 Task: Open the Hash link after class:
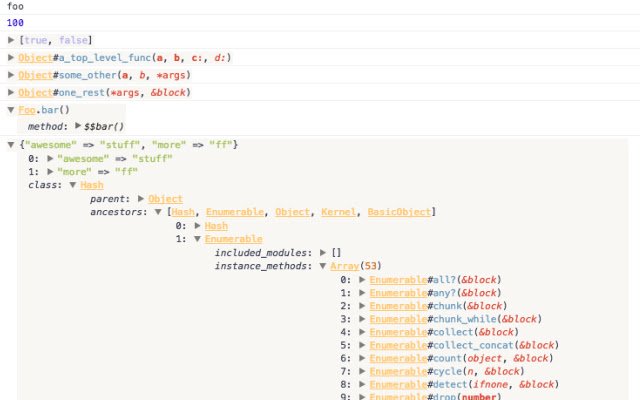click(92, 185)
